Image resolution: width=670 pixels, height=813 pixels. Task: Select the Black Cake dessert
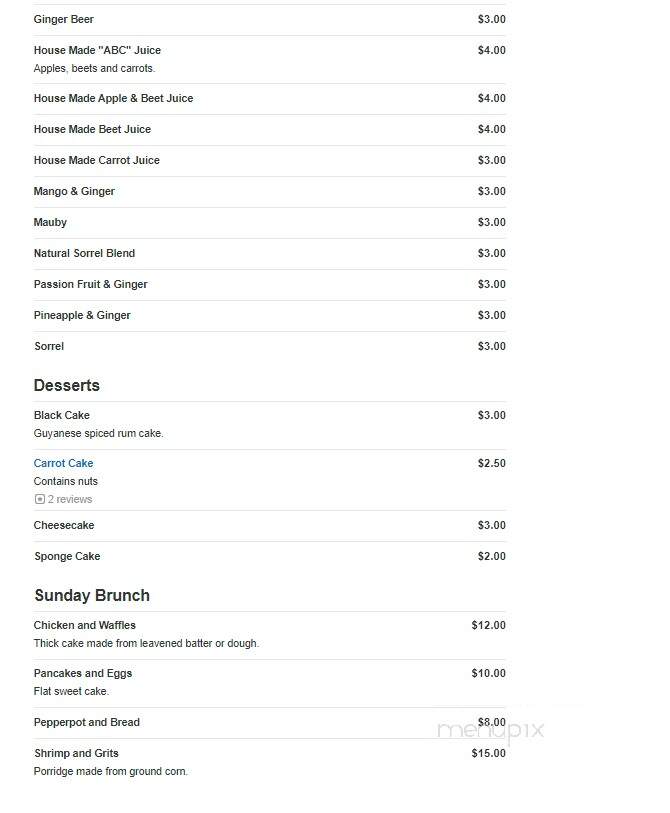62,415
